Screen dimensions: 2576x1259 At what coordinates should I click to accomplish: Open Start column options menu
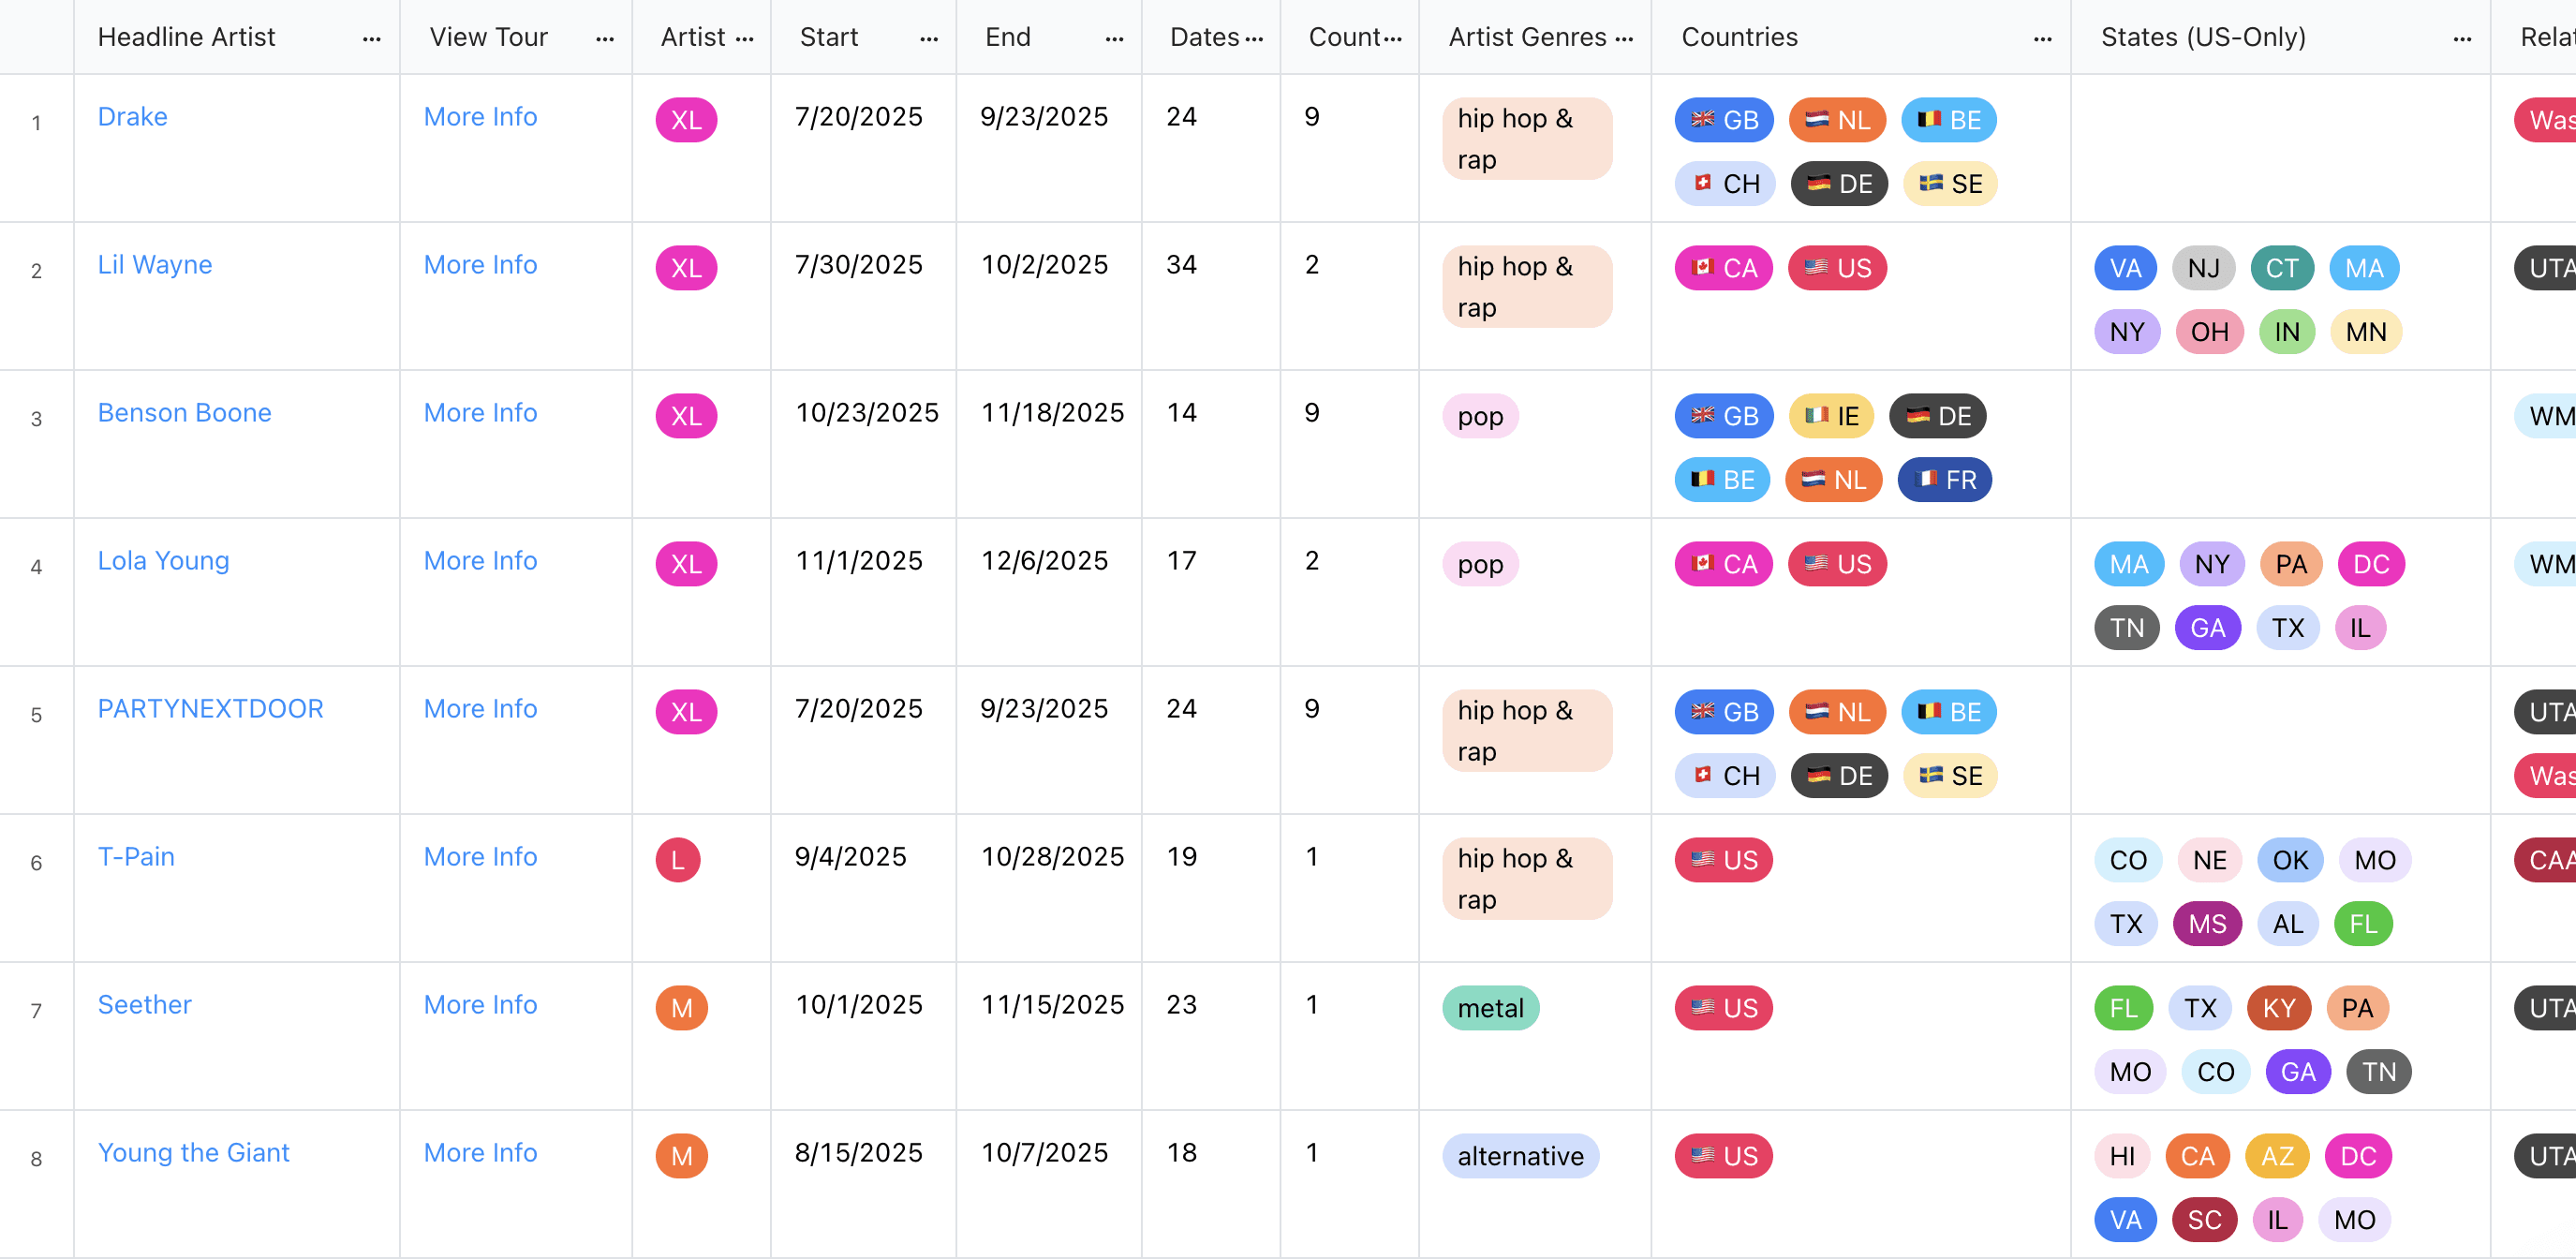coord(928,38)
